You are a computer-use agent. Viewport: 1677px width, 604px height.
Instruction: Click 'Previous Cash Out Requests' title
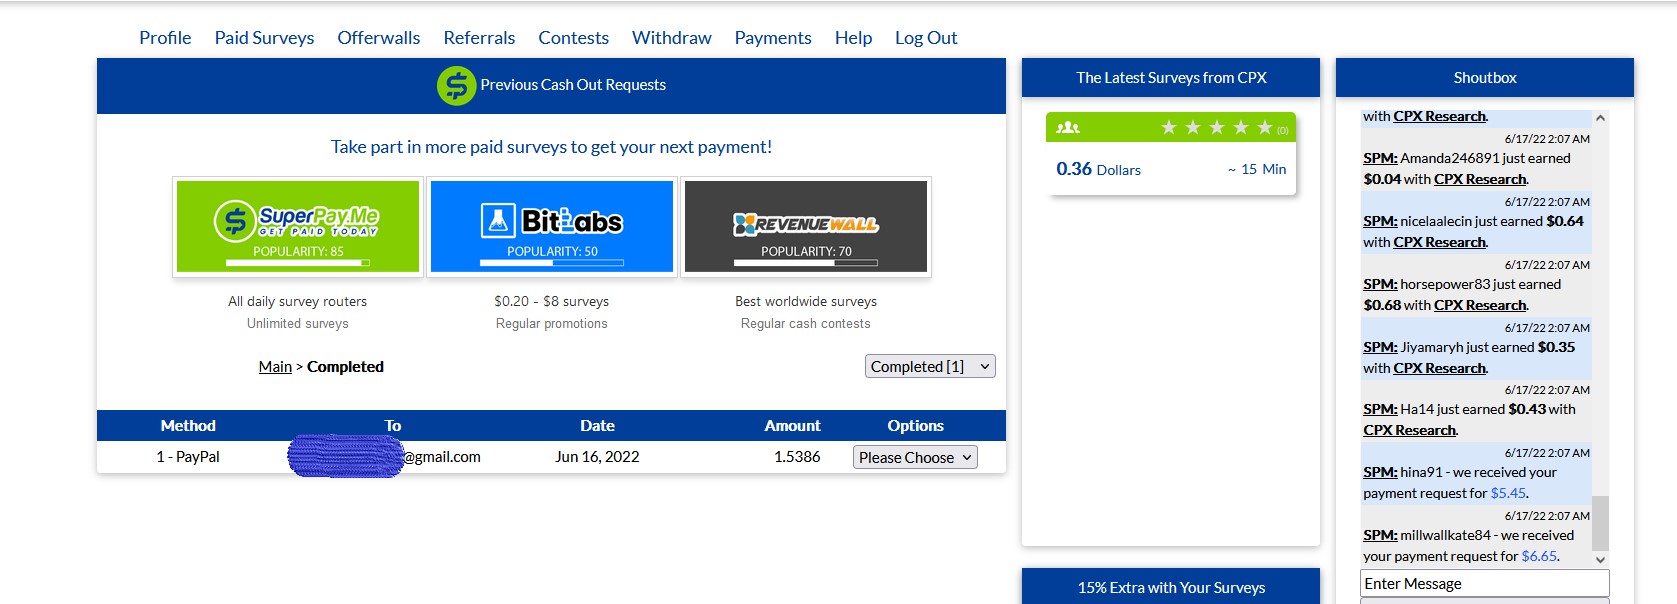coord(573,85)
